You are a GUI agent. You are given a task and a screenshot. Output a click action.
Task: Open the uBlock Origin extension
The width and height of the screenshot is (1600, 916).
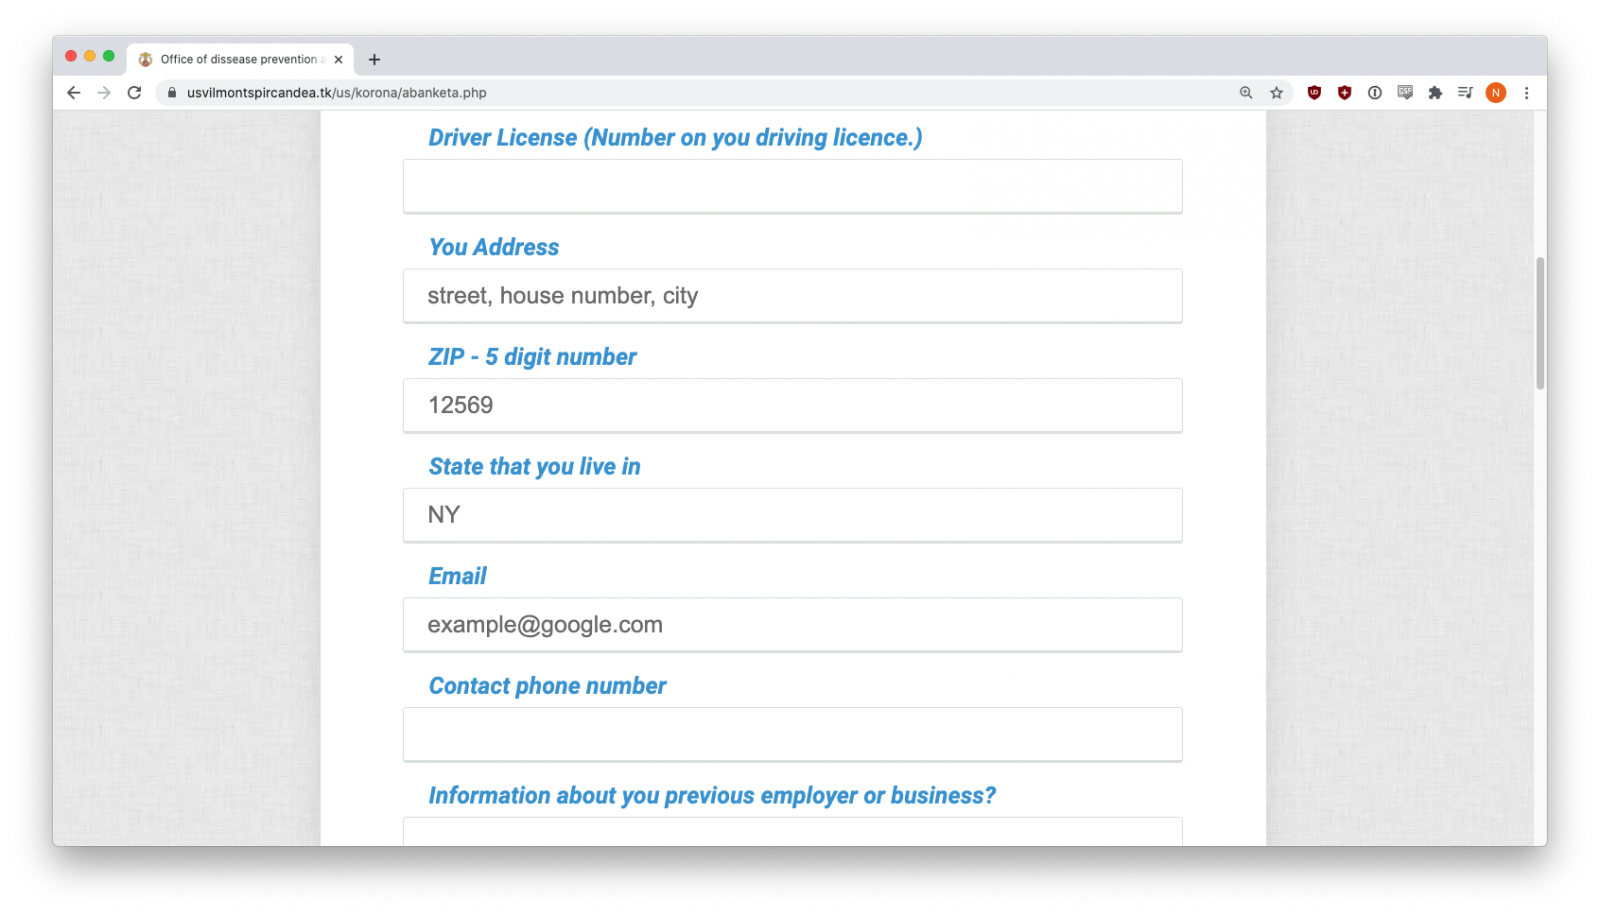coord(1314,93)
